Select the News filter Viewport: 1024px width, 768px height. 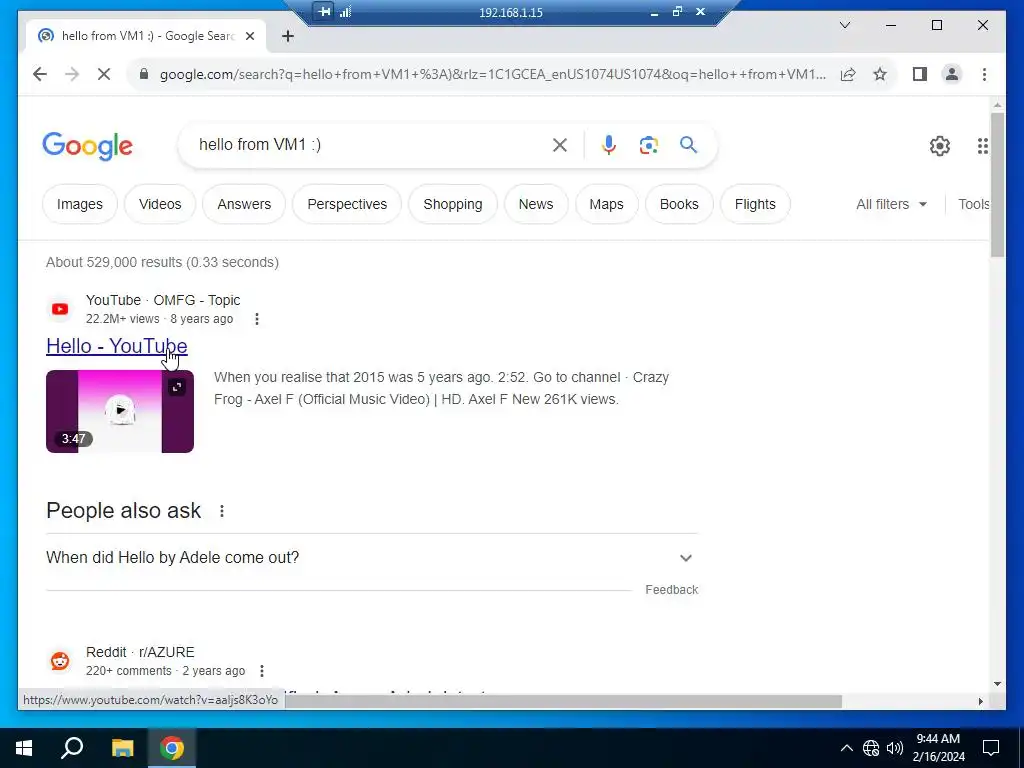[536, 204]
